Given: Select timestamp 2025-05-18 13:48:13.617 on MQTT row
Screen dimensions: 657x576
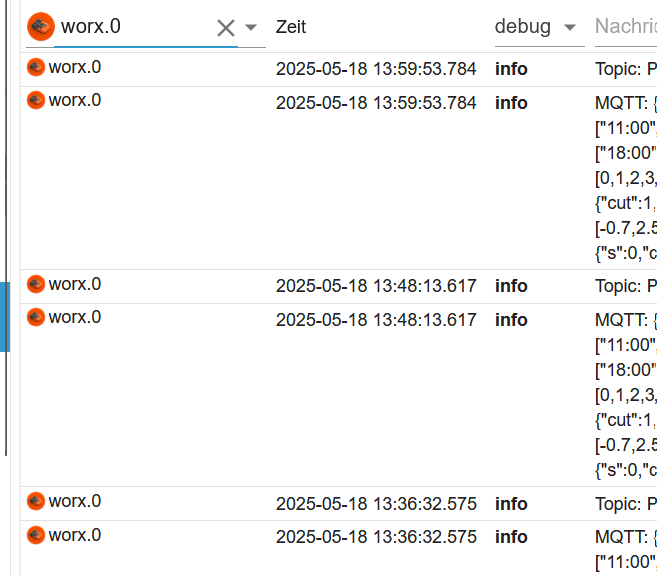Looking at the screenshot, I should [x=376, y=320].
